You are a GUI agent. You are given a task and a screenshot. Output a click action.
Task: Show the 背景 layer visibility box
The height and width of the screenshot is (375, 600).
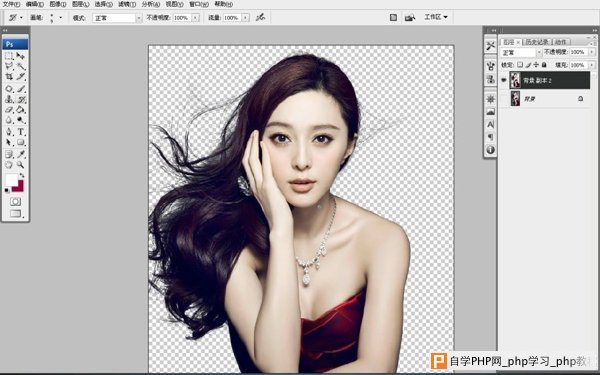click(504, 99)
